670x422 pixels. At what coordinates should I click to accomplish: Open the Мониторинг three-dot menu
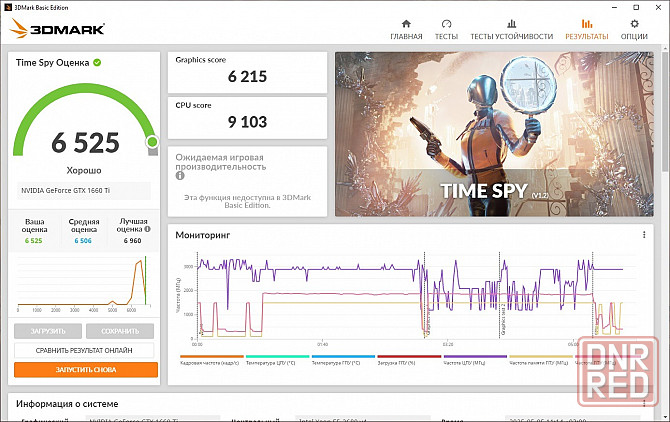click(x=644, y=234)
